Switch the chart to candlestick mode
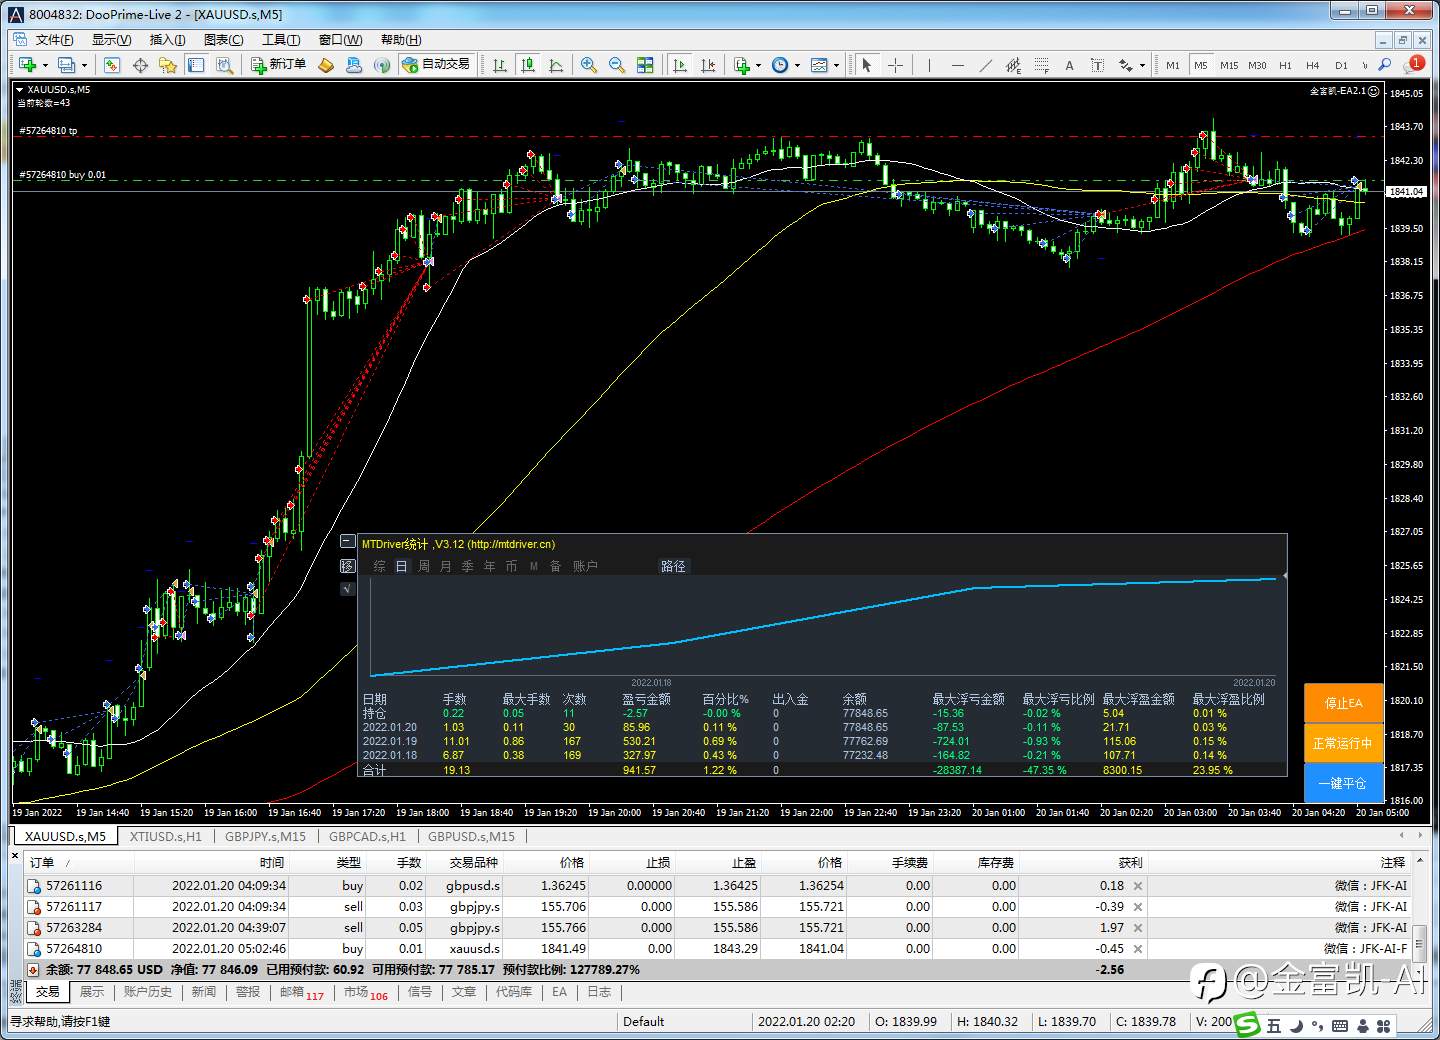 click(x=528, y=65)
